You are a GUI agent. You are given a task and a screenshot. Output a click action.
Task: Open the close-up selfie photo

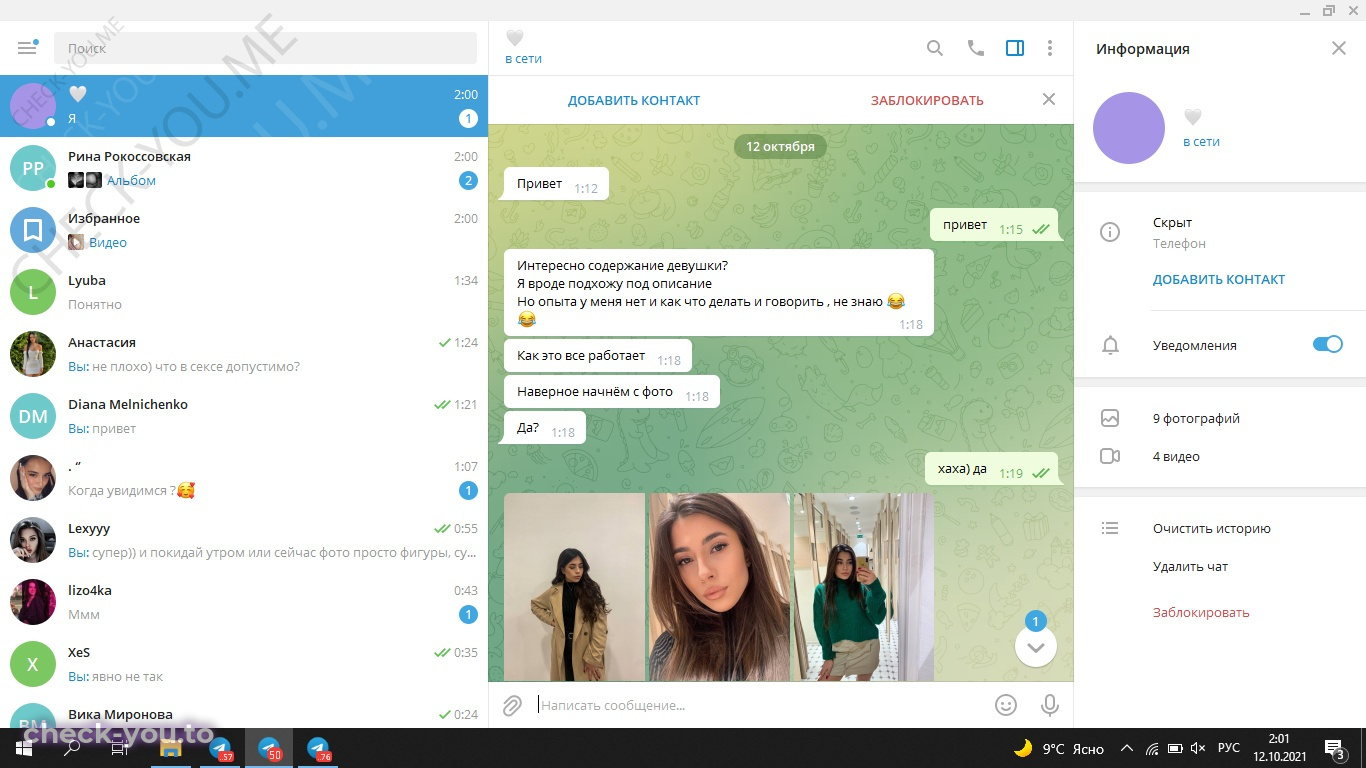(x=720, y=587)
